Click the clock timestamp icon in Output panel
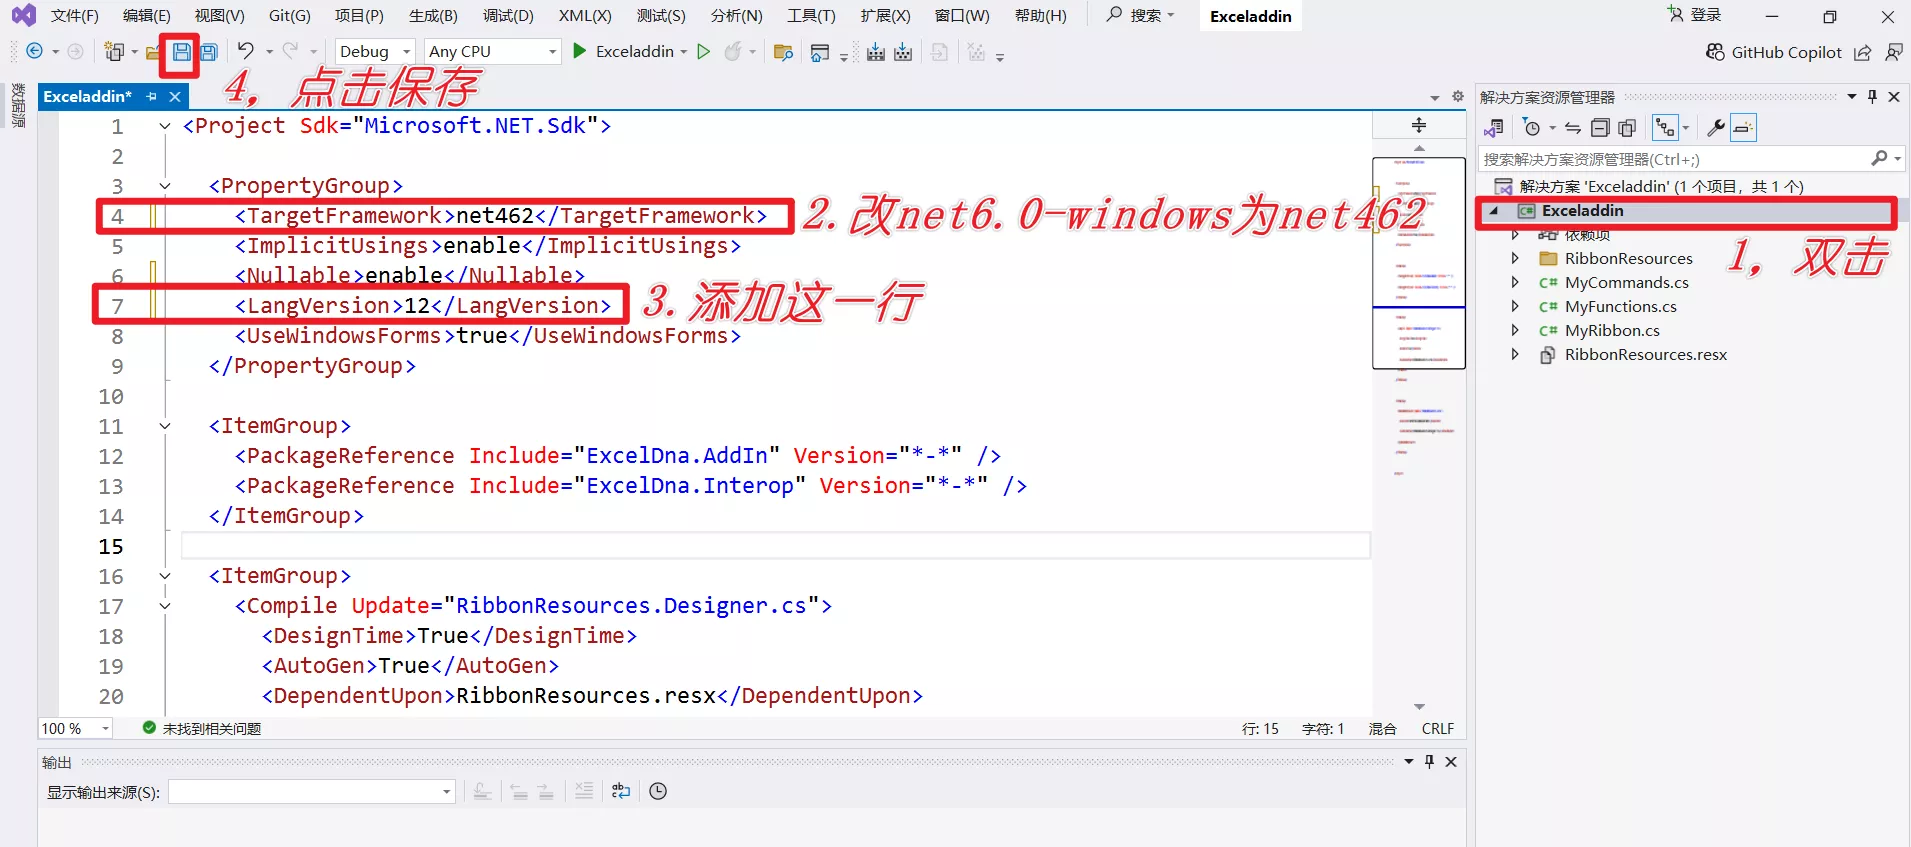1911x847 pixels. tap(658, 791)
